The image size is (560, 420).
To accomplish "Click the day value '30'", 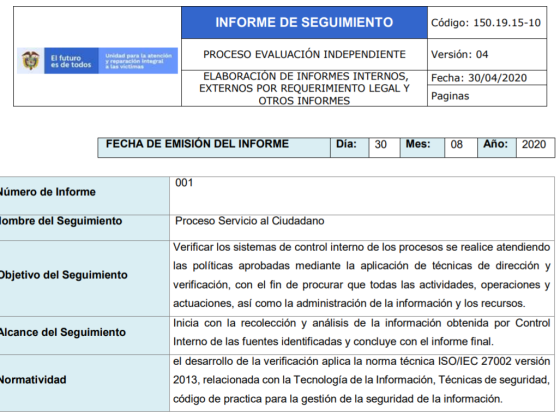I will pyautogui.click(x=380, y=144).
